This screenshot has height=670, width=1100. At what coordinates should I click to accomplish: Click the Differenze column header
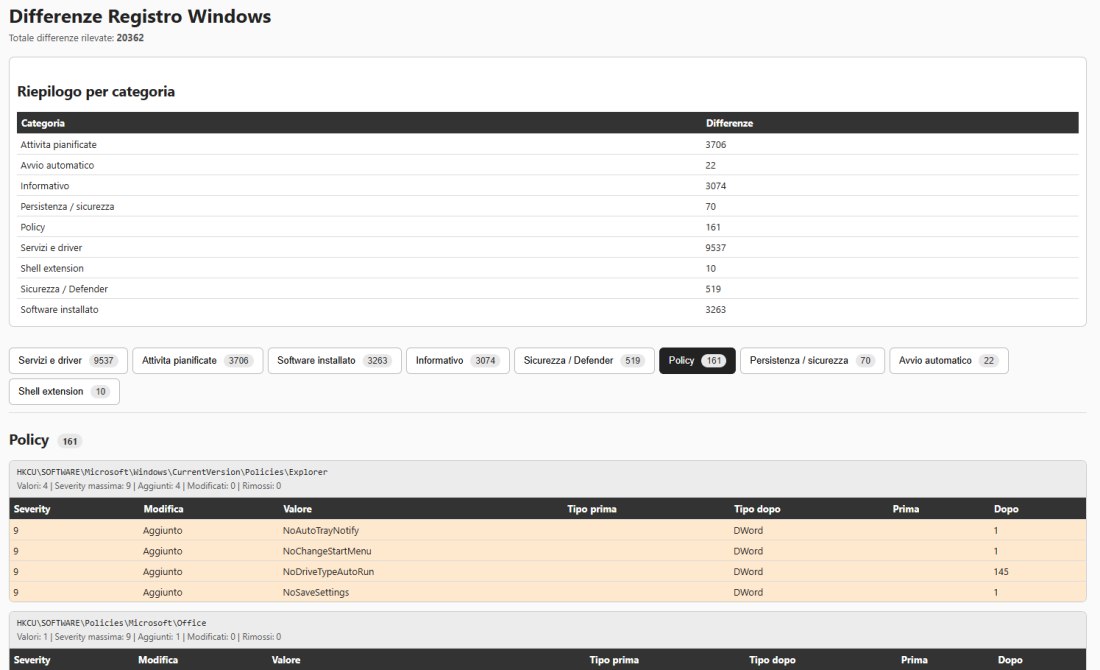729,123
